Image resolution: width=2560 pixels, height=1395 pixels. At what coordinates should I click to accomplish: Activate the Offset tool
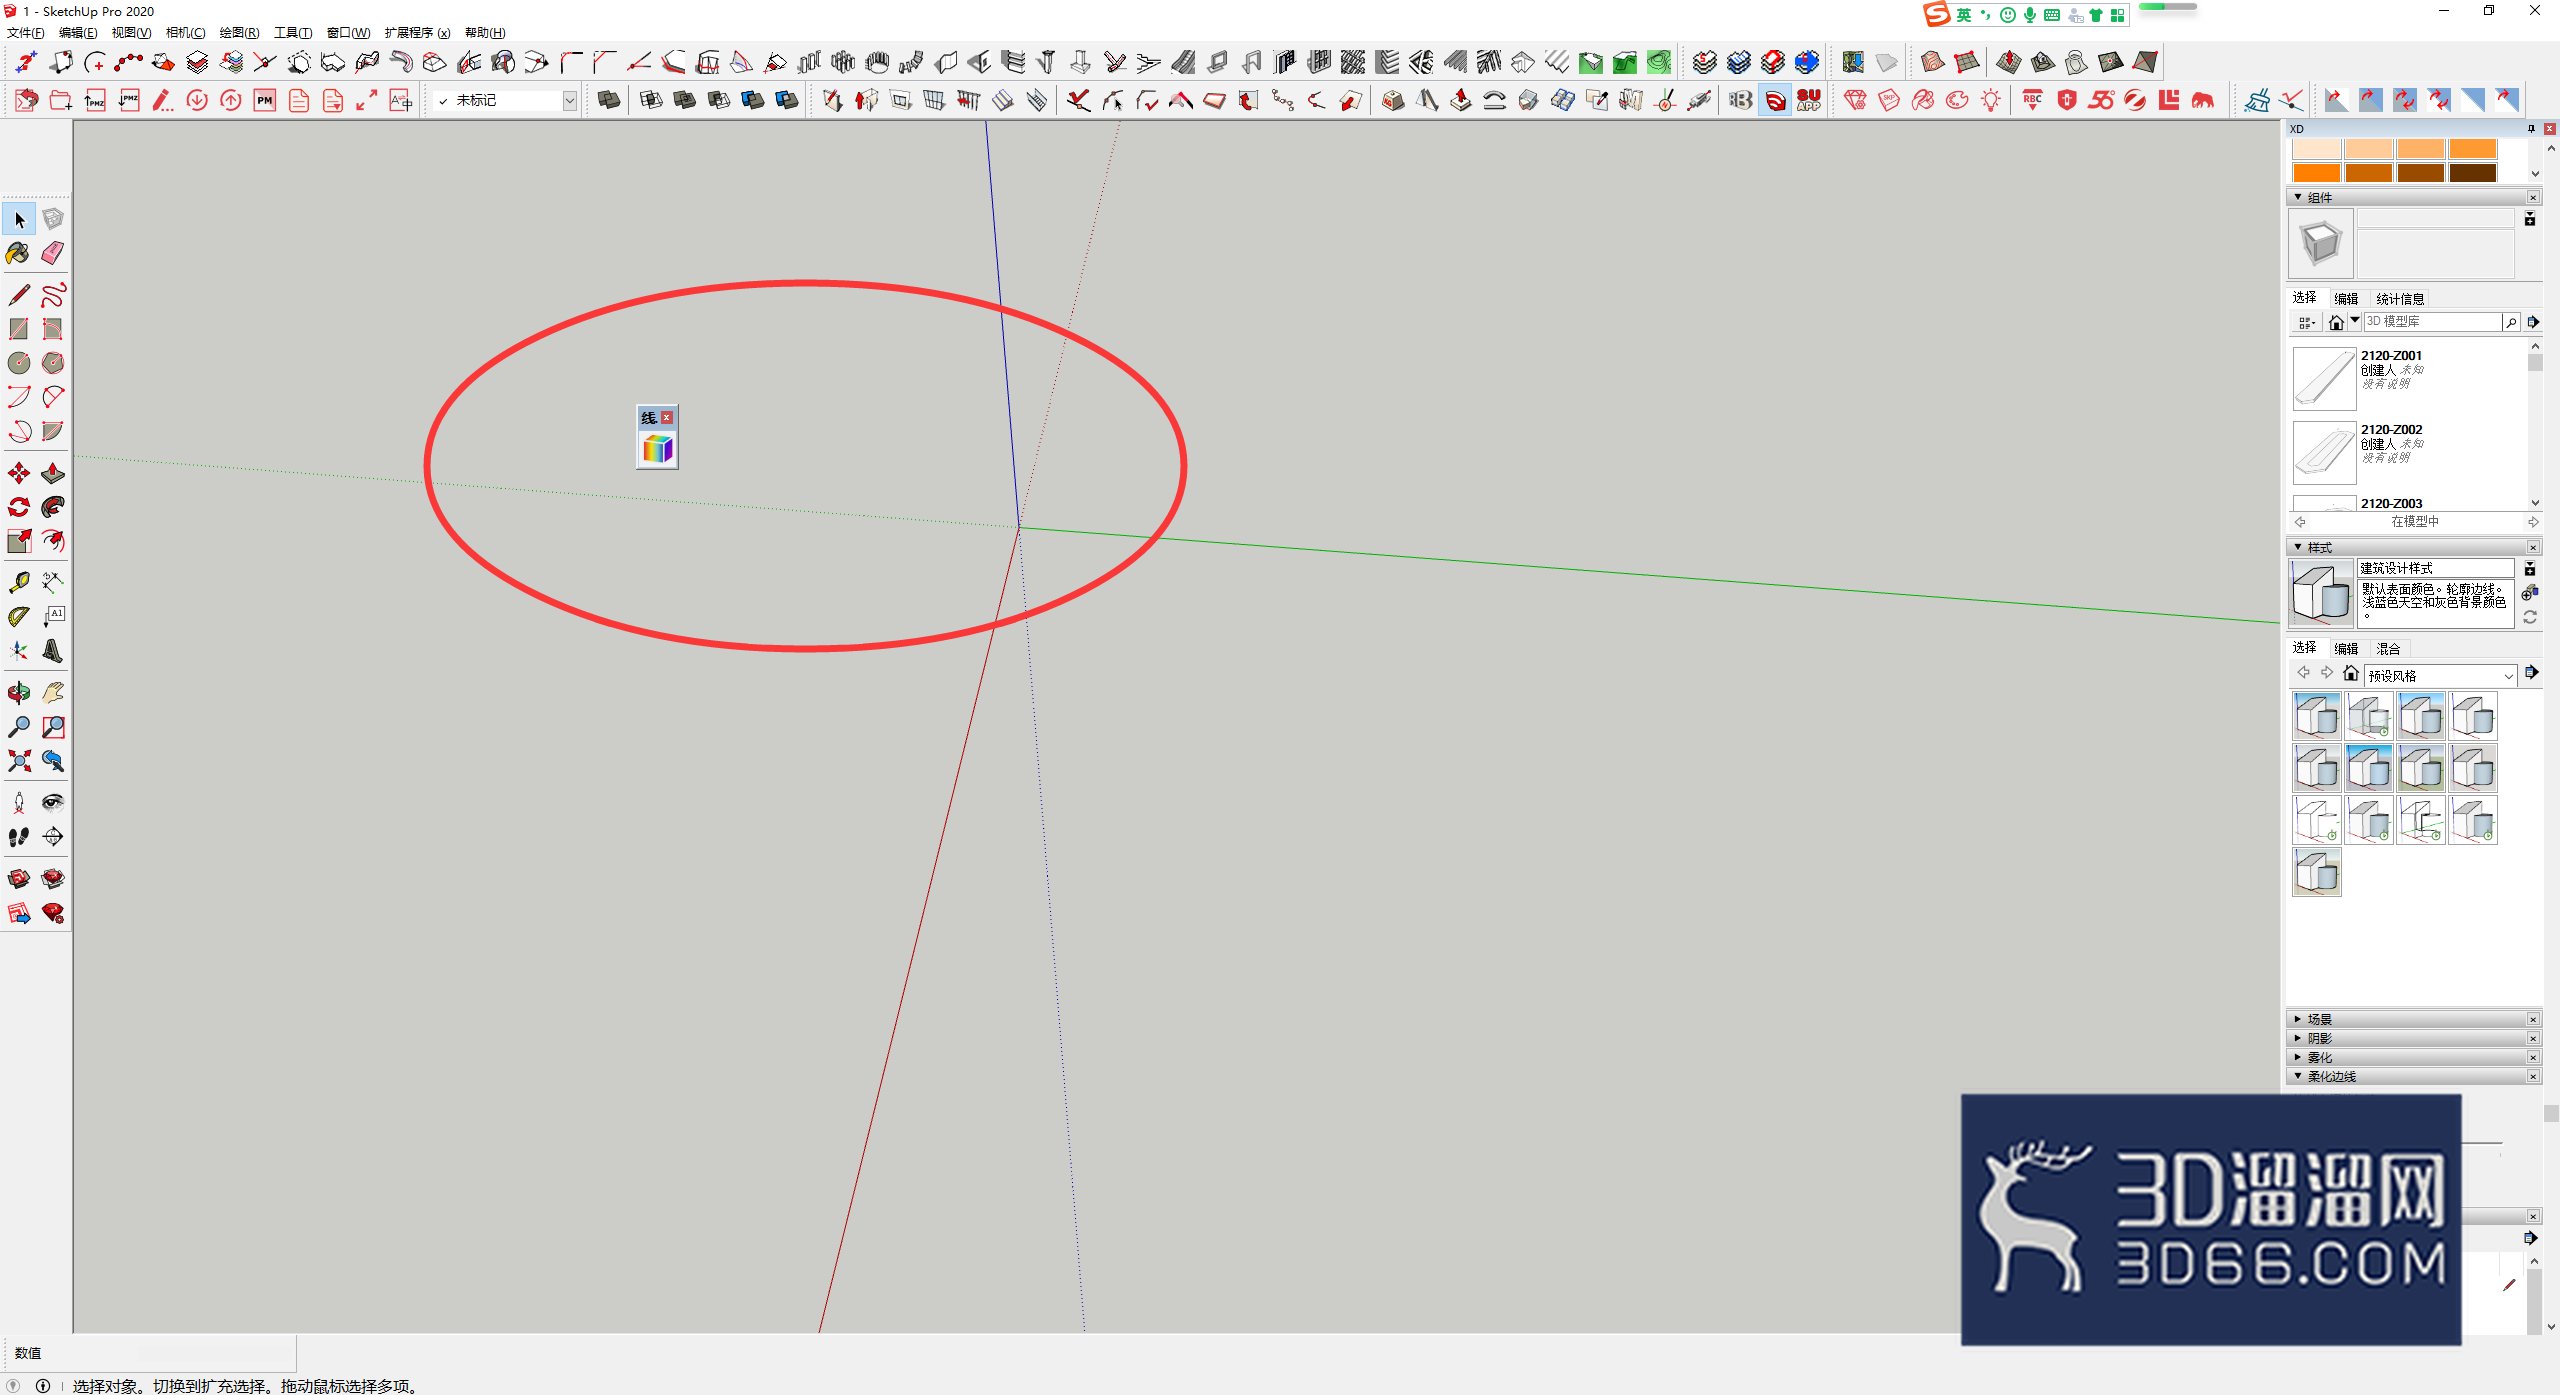point(53,541)
